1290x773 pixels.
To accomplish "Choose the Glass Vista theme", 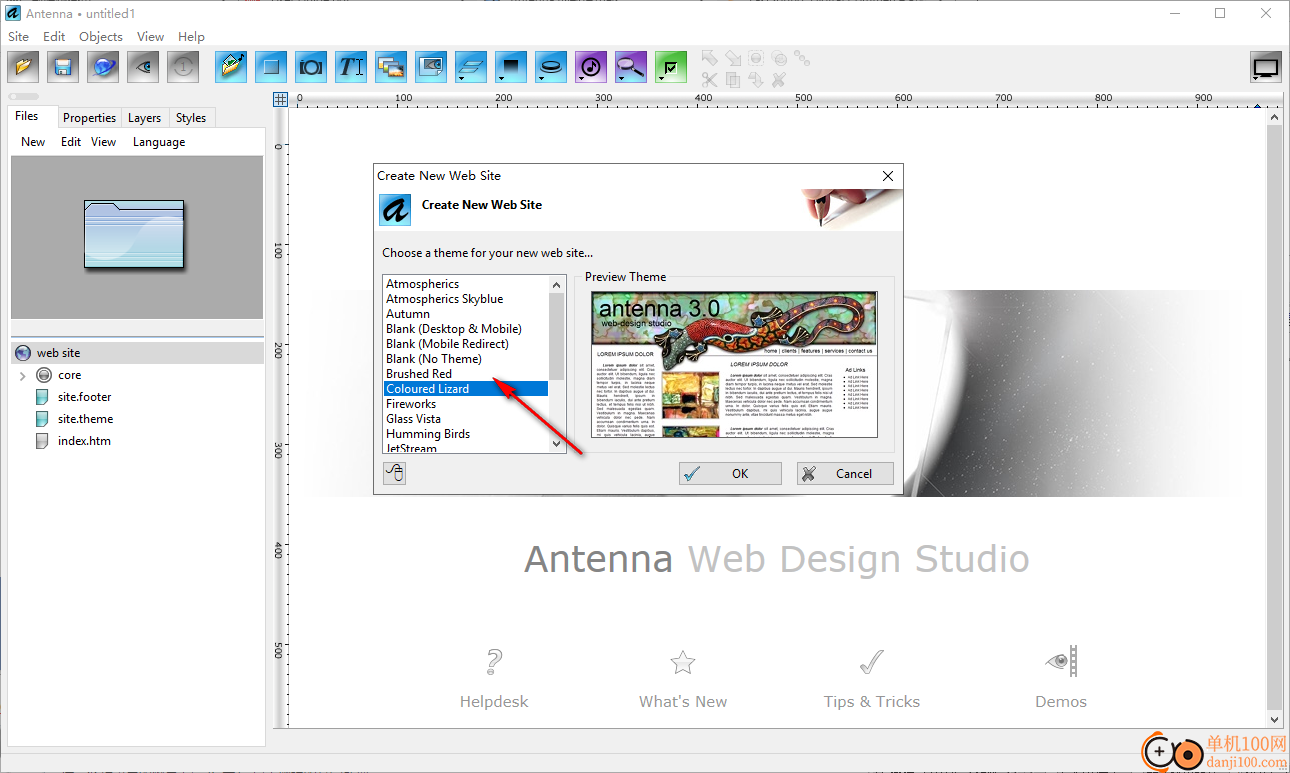I will tap(466, 419).
